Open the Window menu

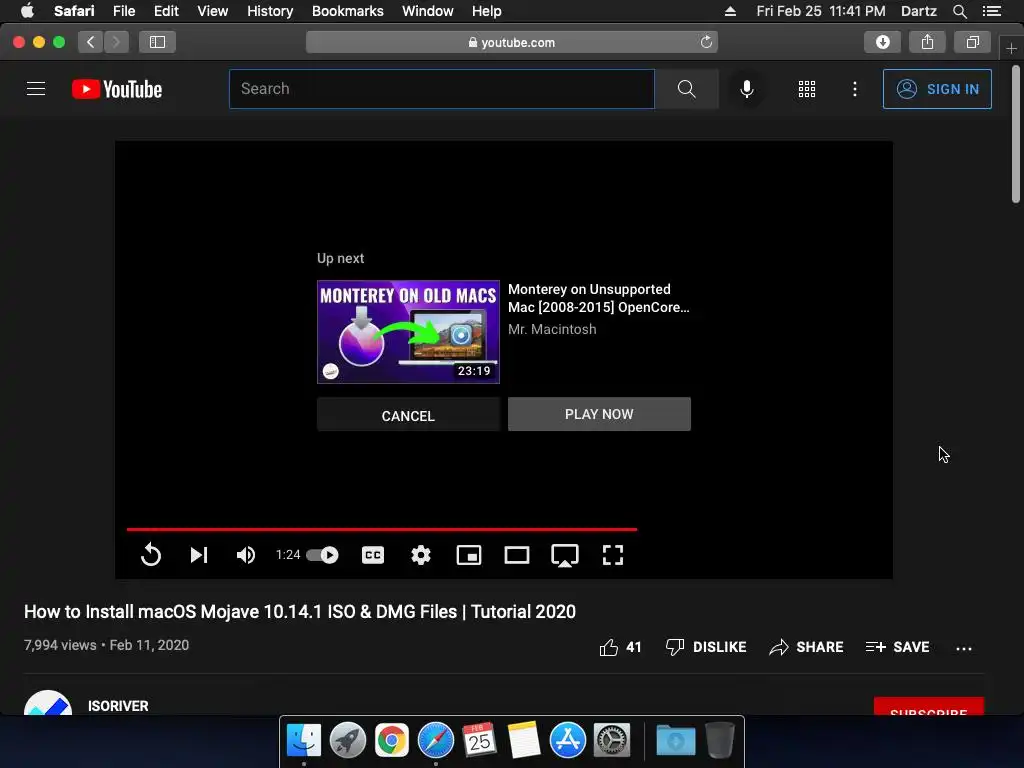[428, 11]
